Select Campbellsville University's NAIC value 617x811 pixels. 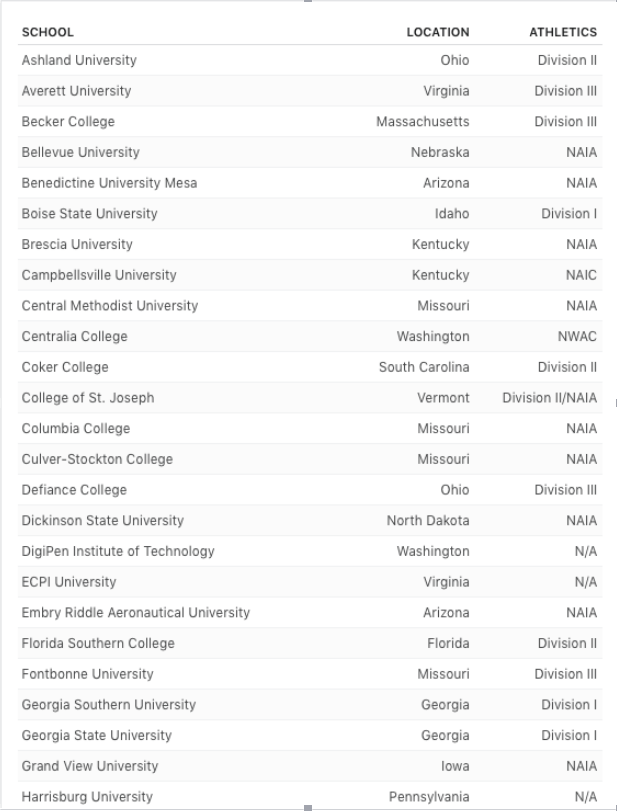pyautogui.click(x=581, y=275)
